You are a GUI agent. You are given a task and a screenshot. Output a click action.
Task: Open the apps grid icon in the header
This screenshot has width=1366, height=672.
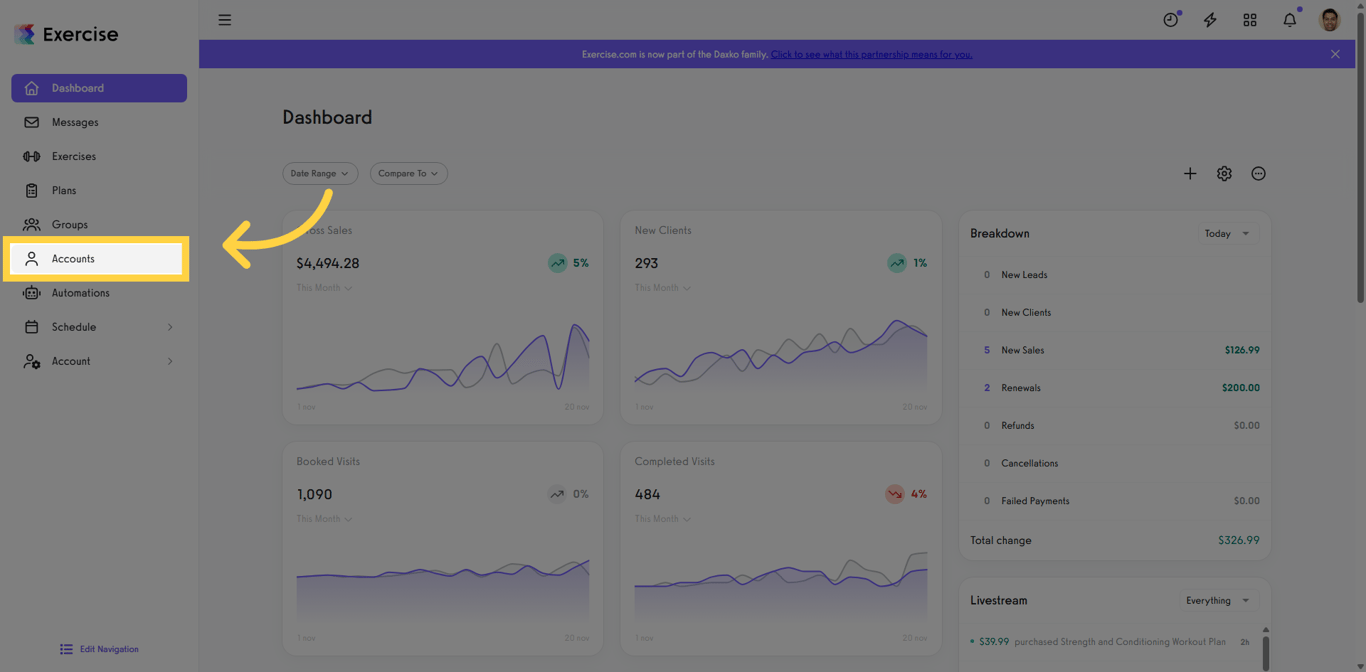pyautogui.click(x=1250, y=19)
